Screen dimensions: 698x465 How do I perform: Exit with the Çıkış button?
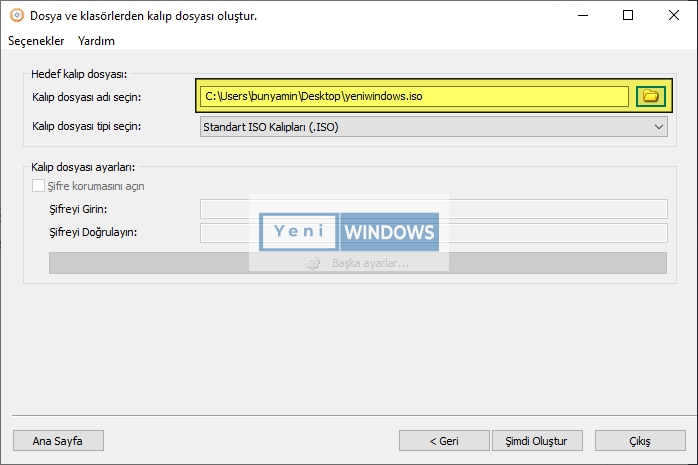point(640,441)
